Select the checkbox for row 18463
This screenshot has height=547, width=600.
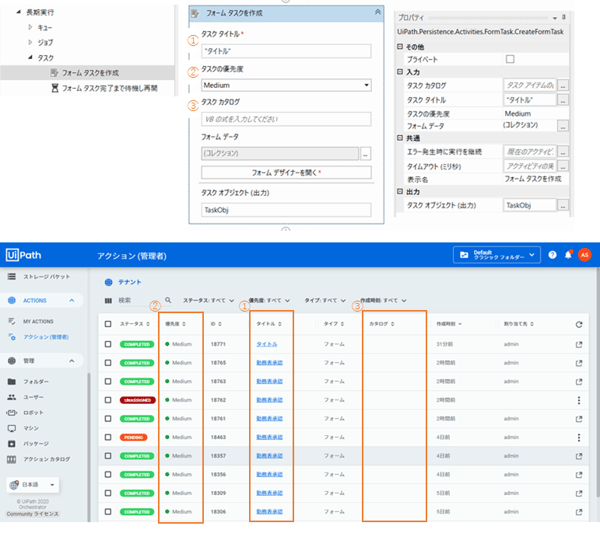pos(108,437)
